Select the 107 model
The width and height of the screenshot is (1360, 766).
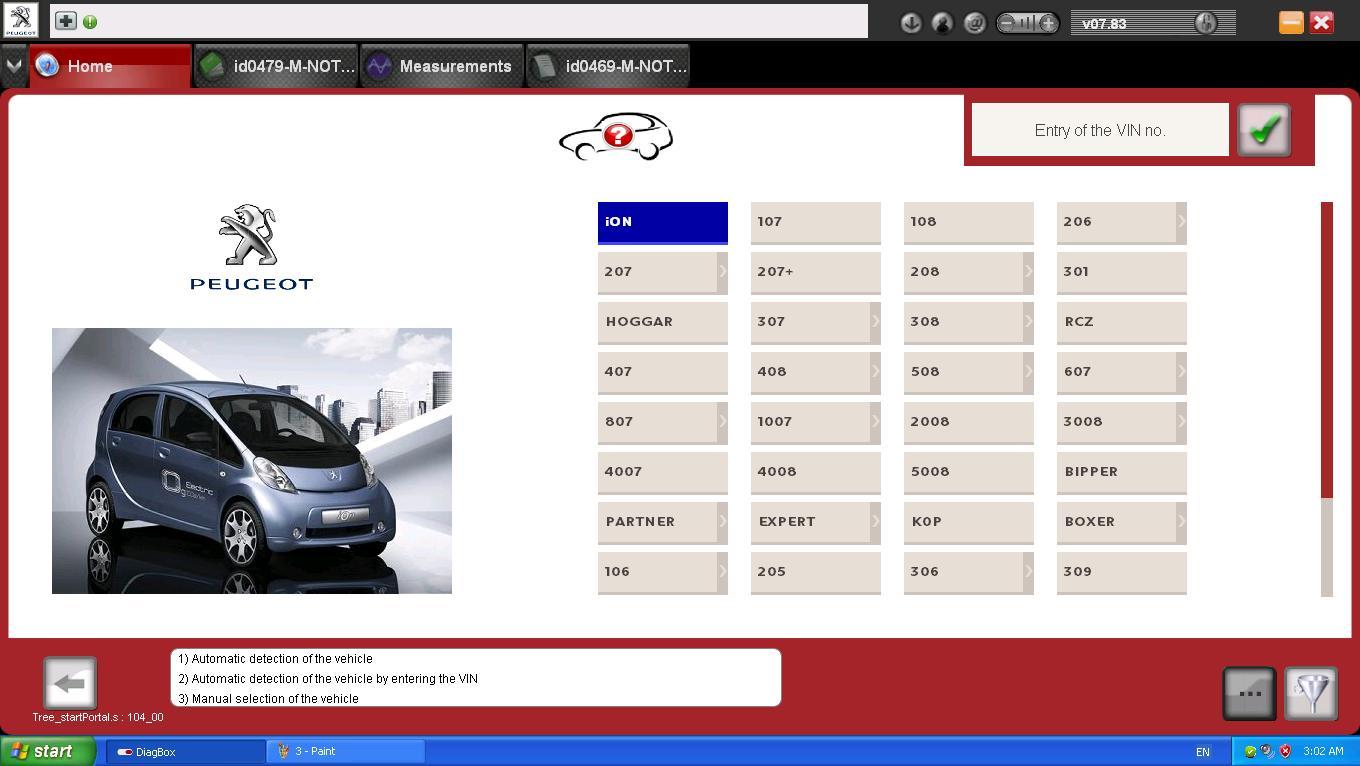coord(816,222)
